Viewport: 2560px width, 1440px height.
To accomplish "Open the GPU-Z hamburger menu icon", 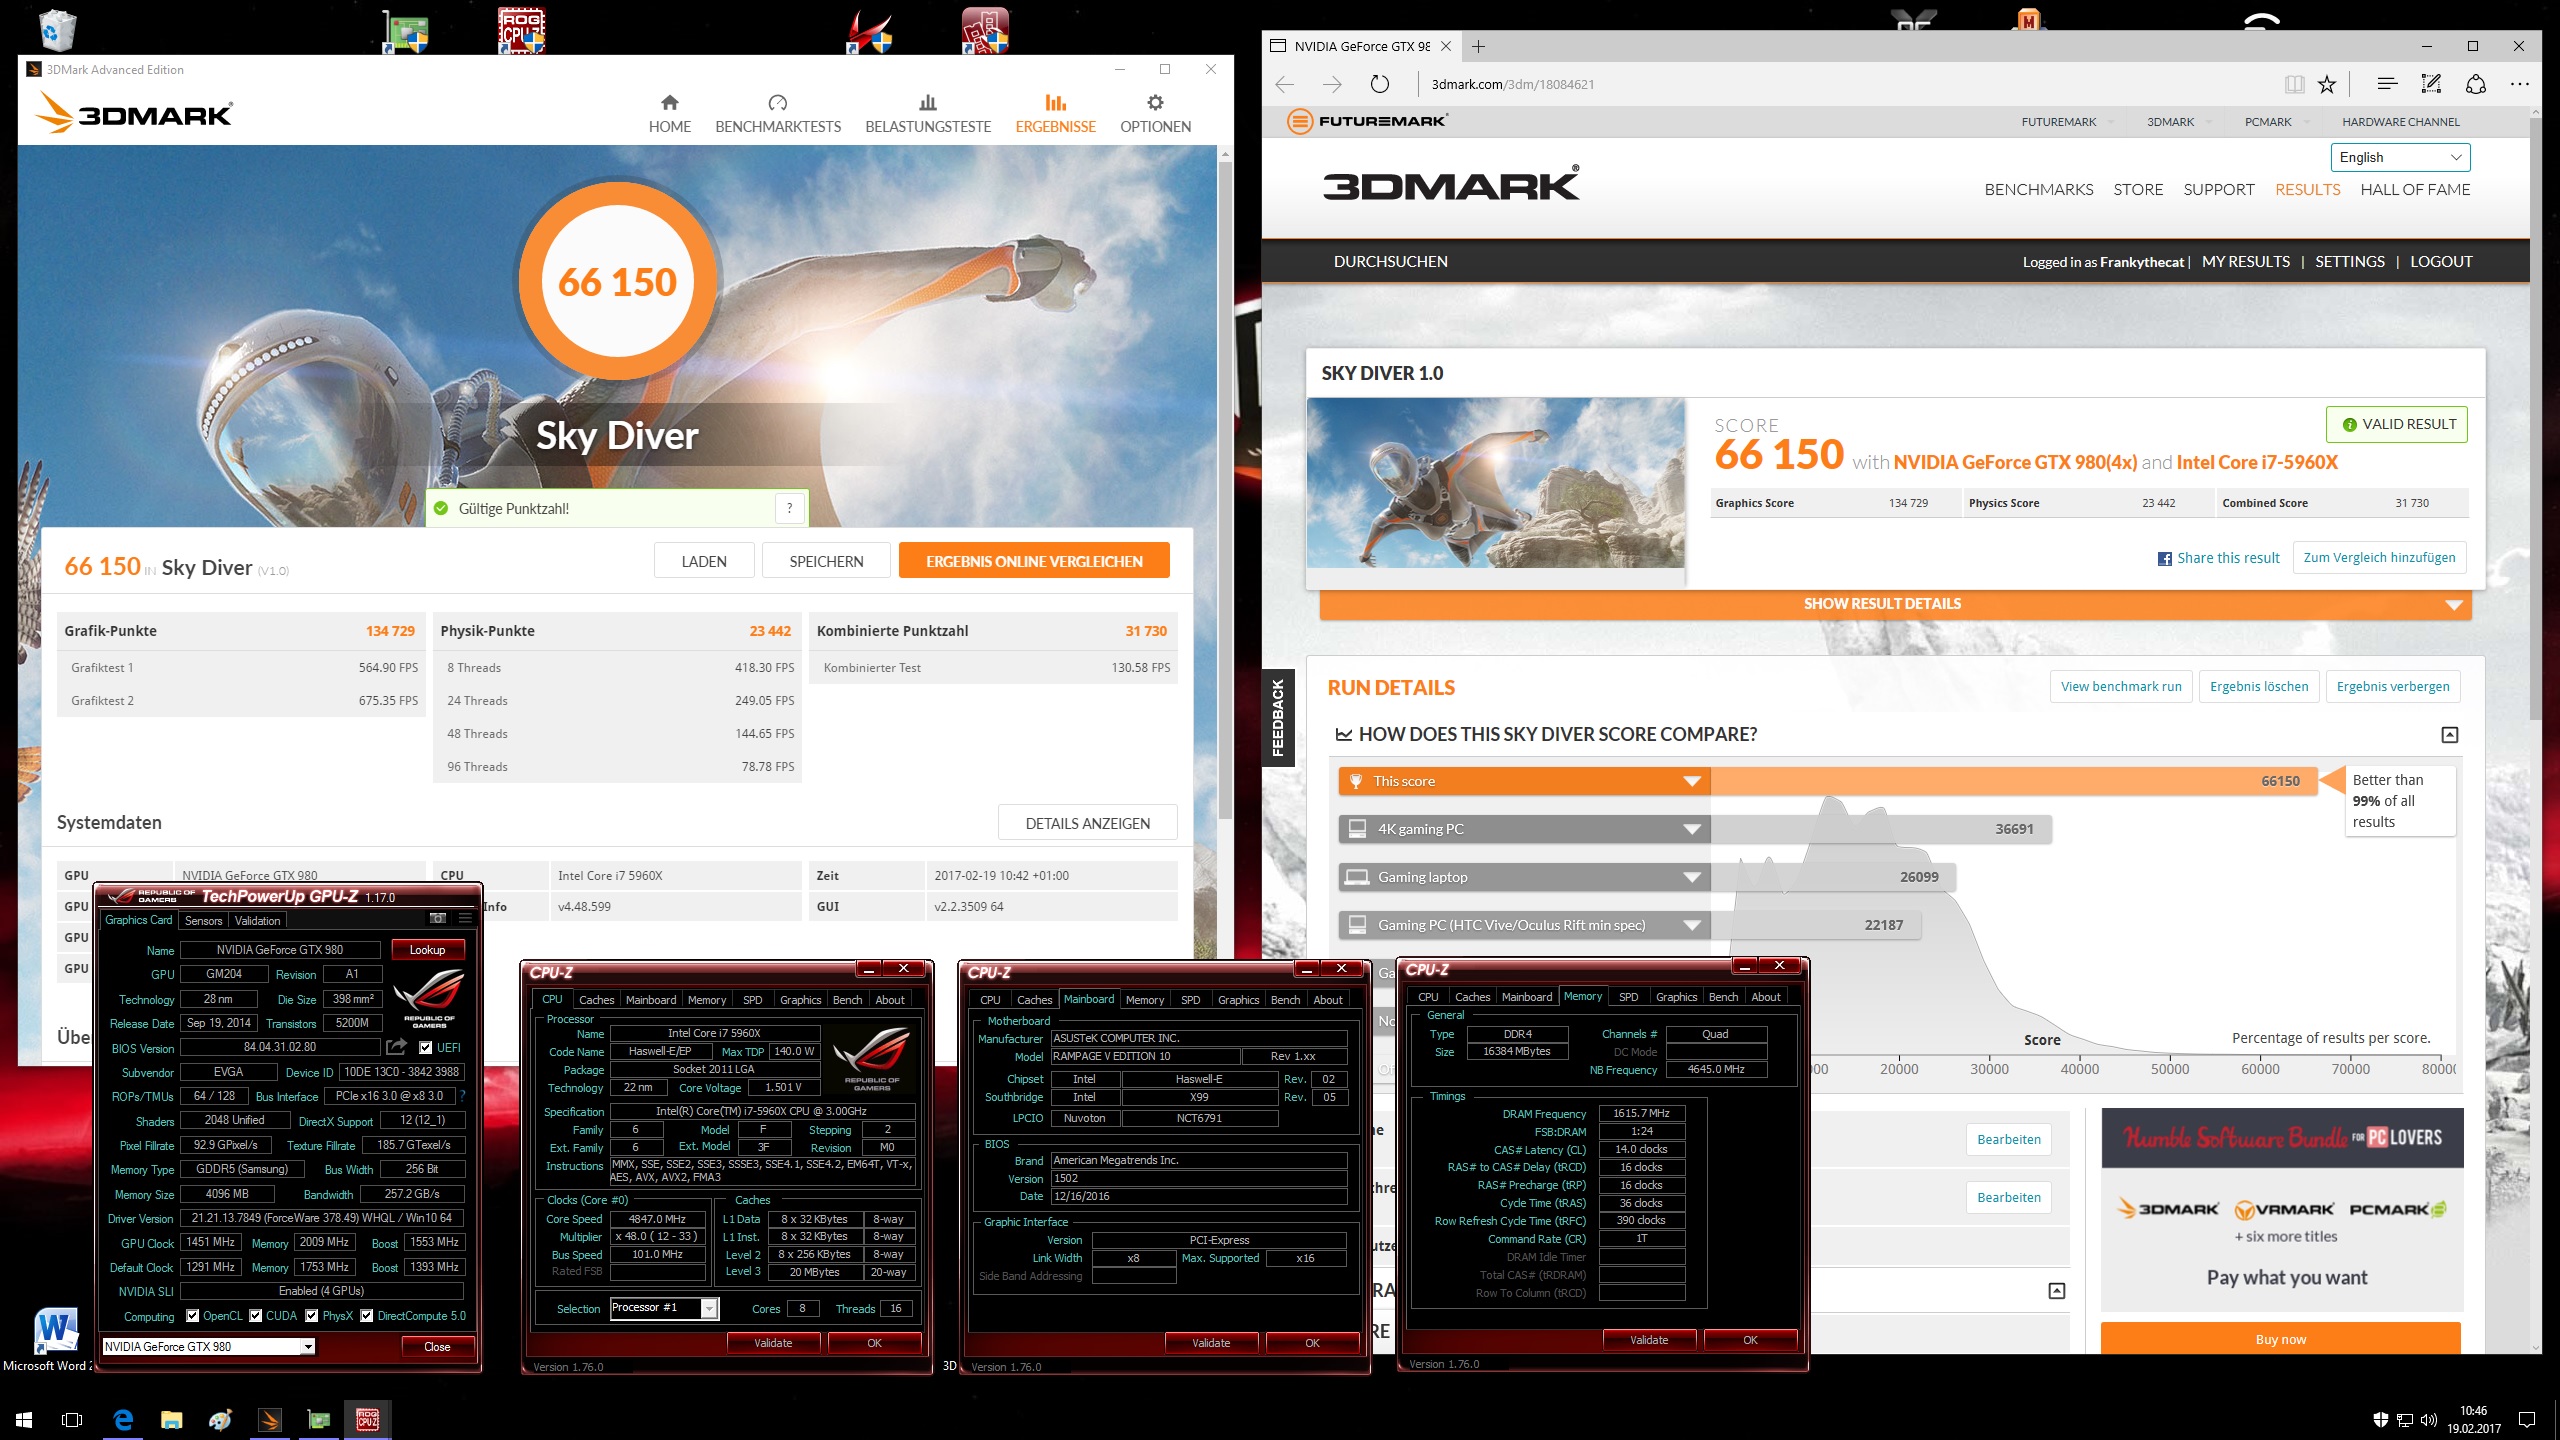I will tap(465, 918).
